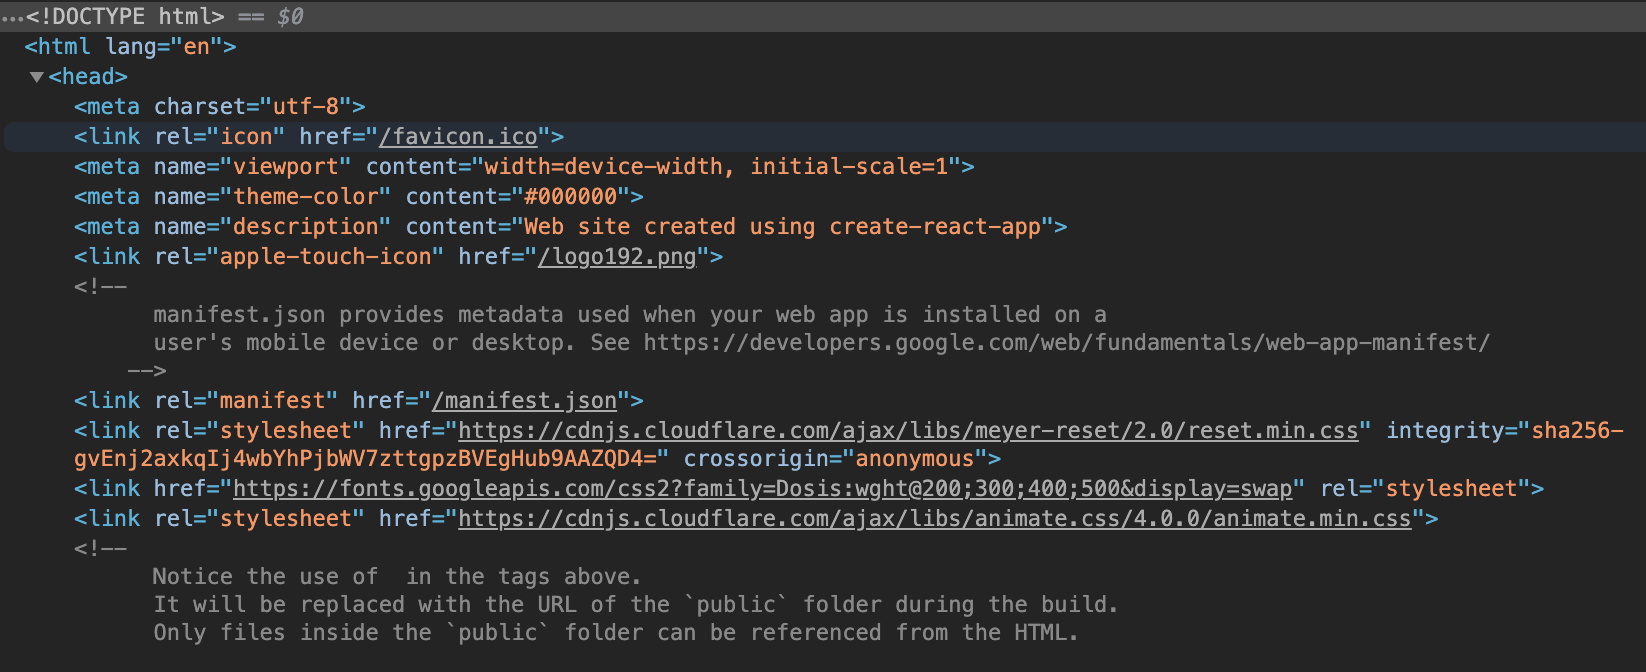This screenshot has width=1646, height=672.
Task: Click comment line "user's mobile device or desktop"
Action: pos(821,343)
